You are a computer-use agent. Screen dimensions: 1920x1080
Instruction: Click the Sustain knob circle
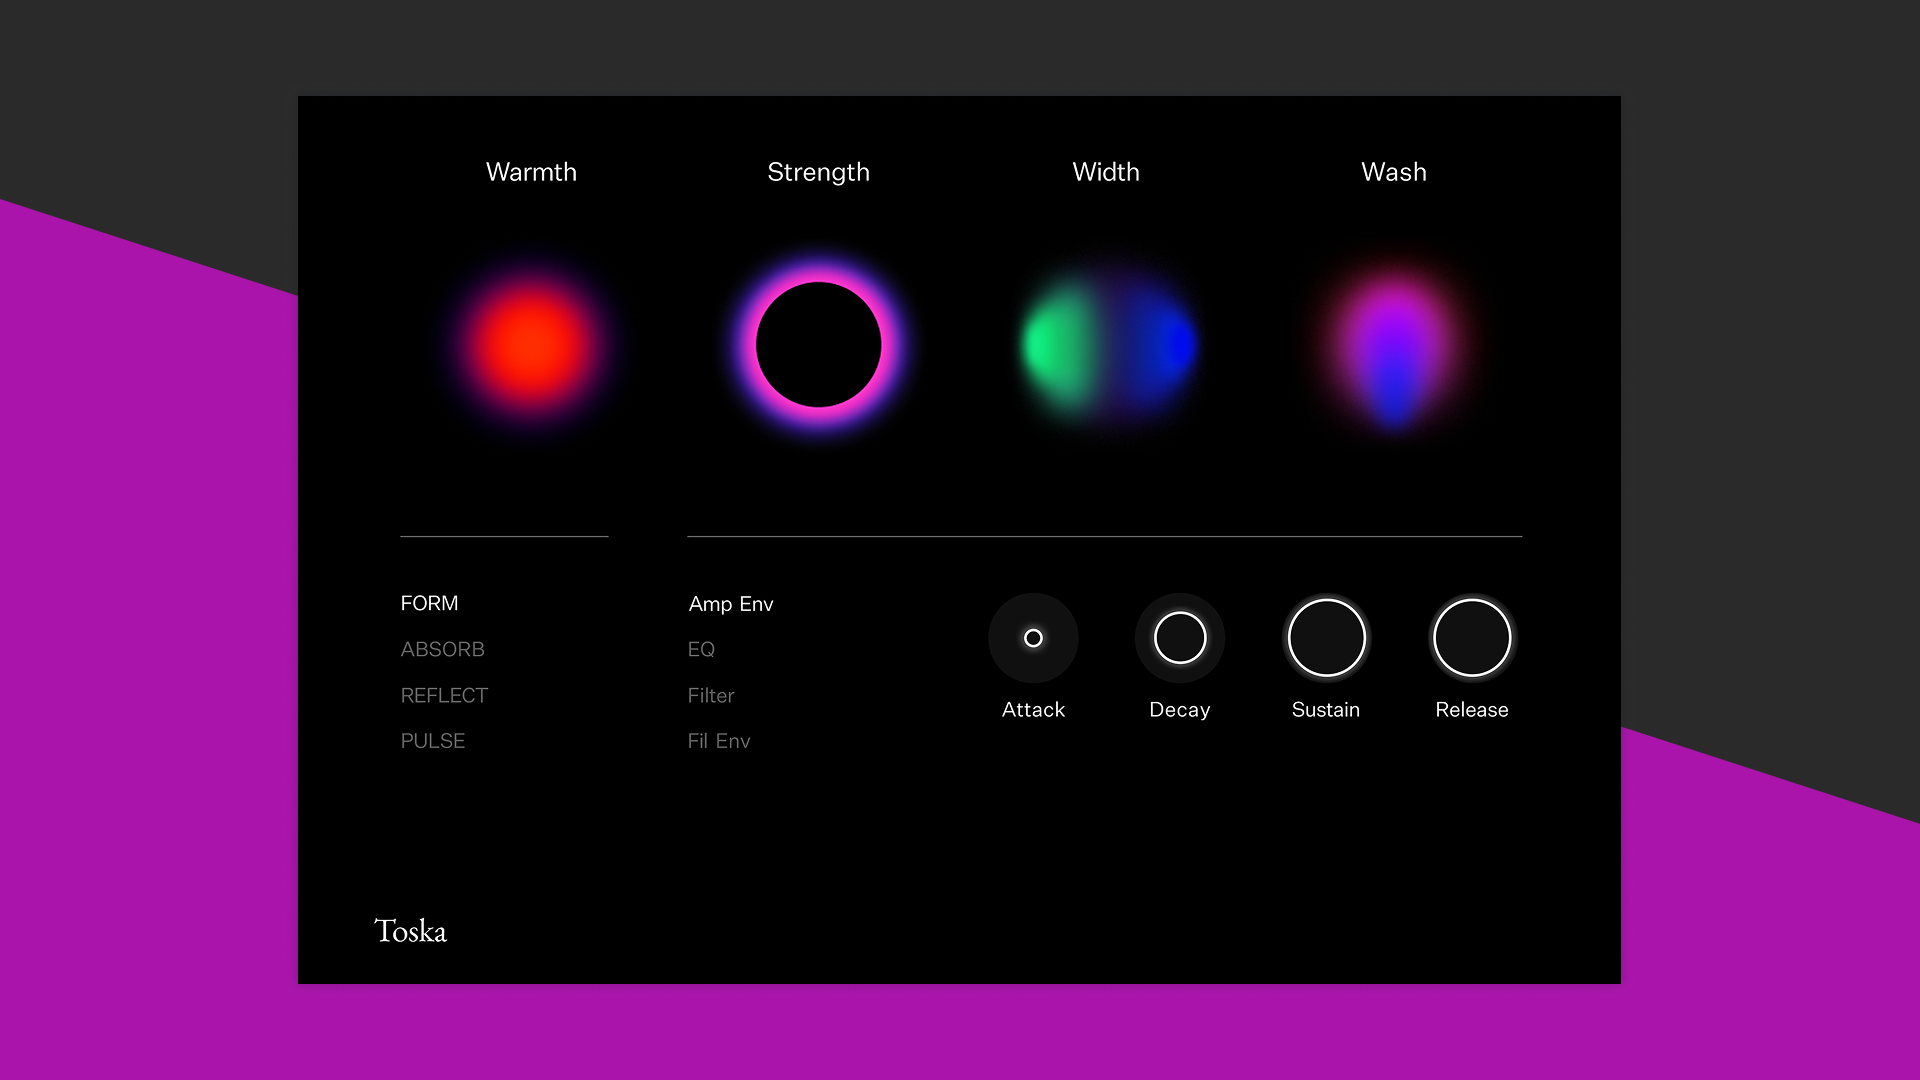pyautogui.click(x=1326, y=638)
